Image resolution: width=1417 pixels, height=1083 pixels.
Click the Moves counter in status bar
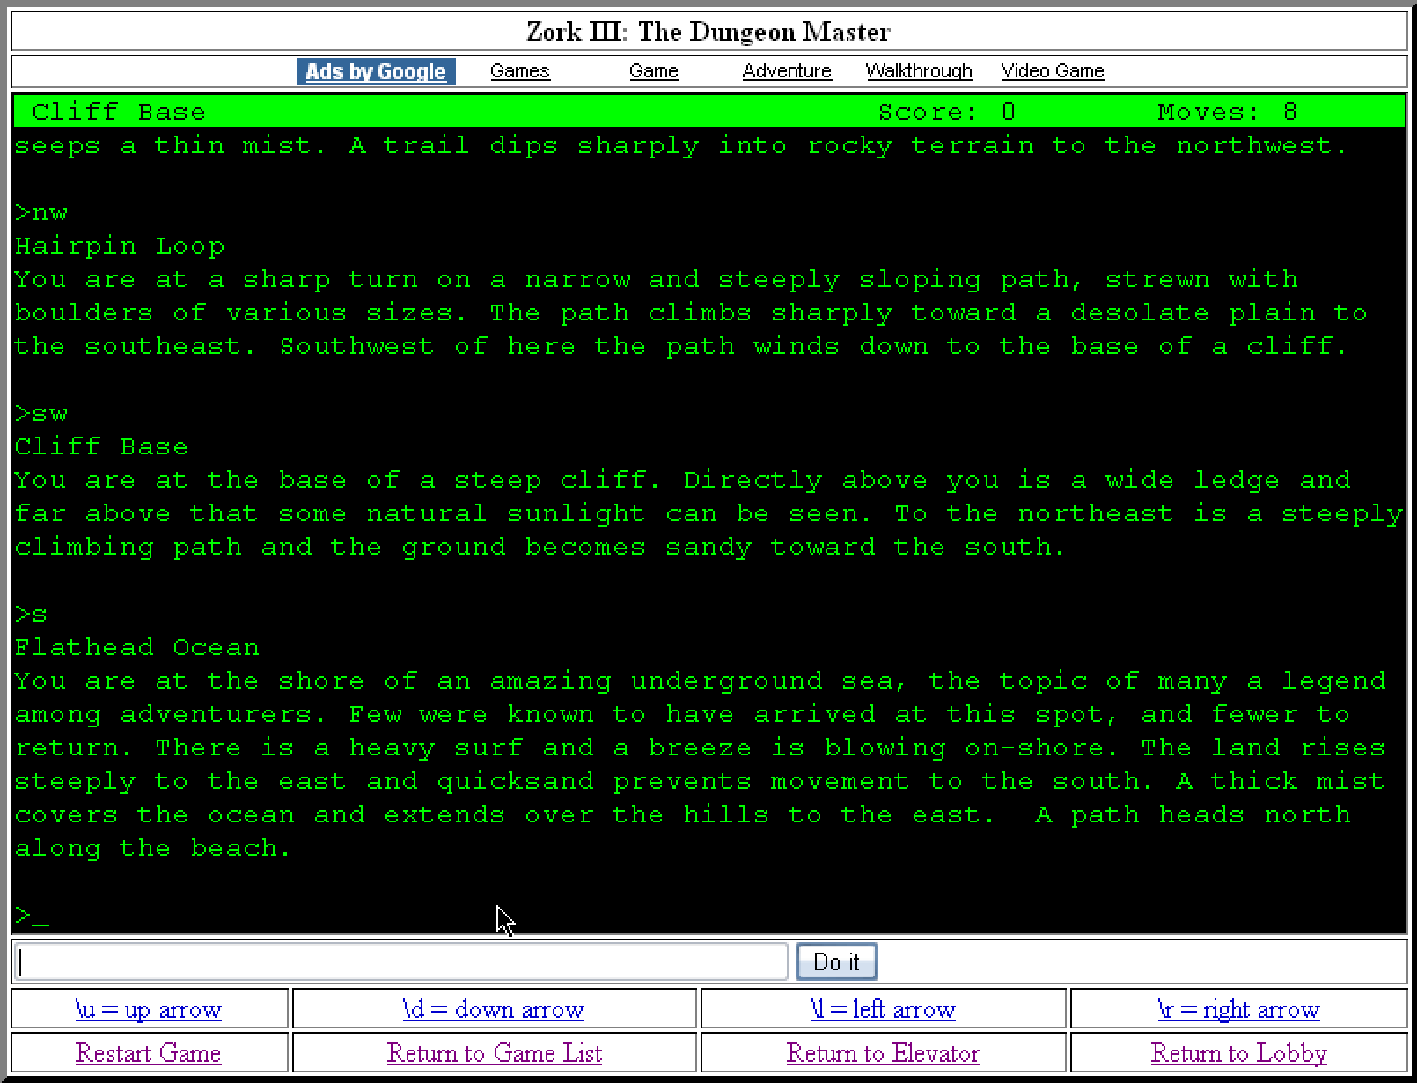1226,112
